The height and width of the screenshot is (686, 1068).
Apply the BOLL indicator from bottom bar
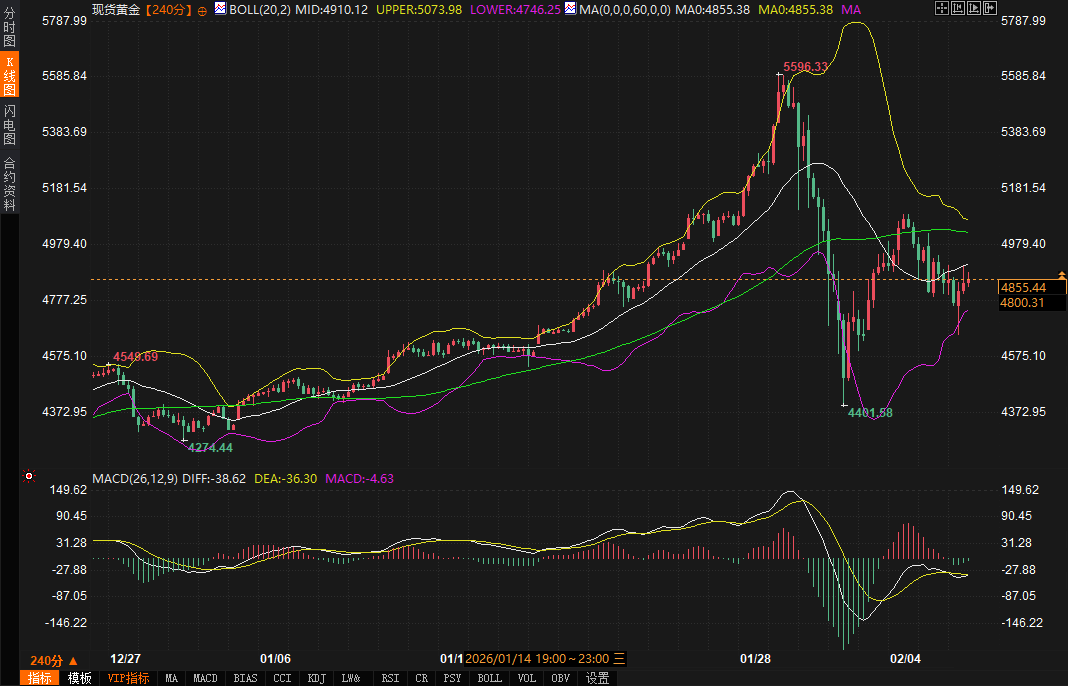[489, 678]
